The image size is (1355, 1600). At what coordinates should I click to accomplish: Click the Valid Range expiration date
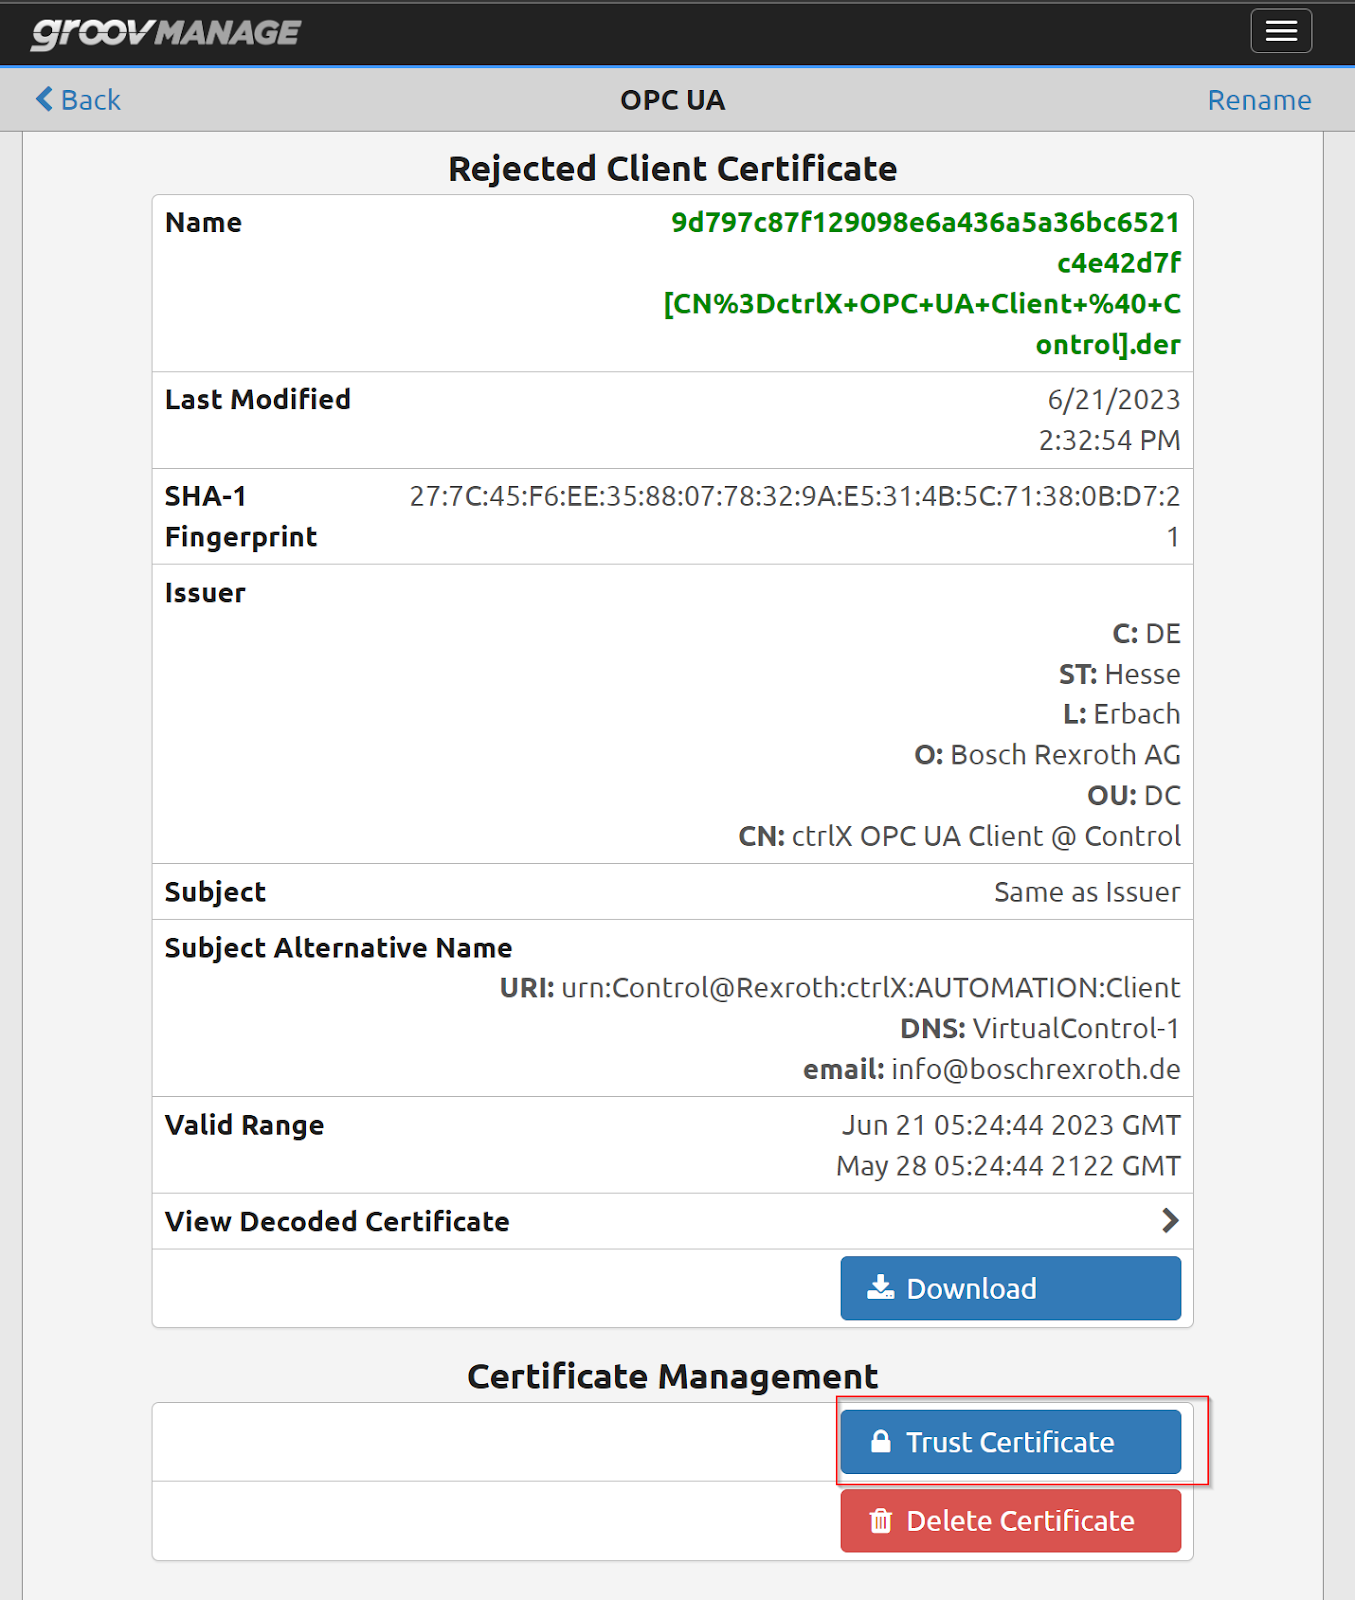pyautogui.click(x=1008, y=1166)
